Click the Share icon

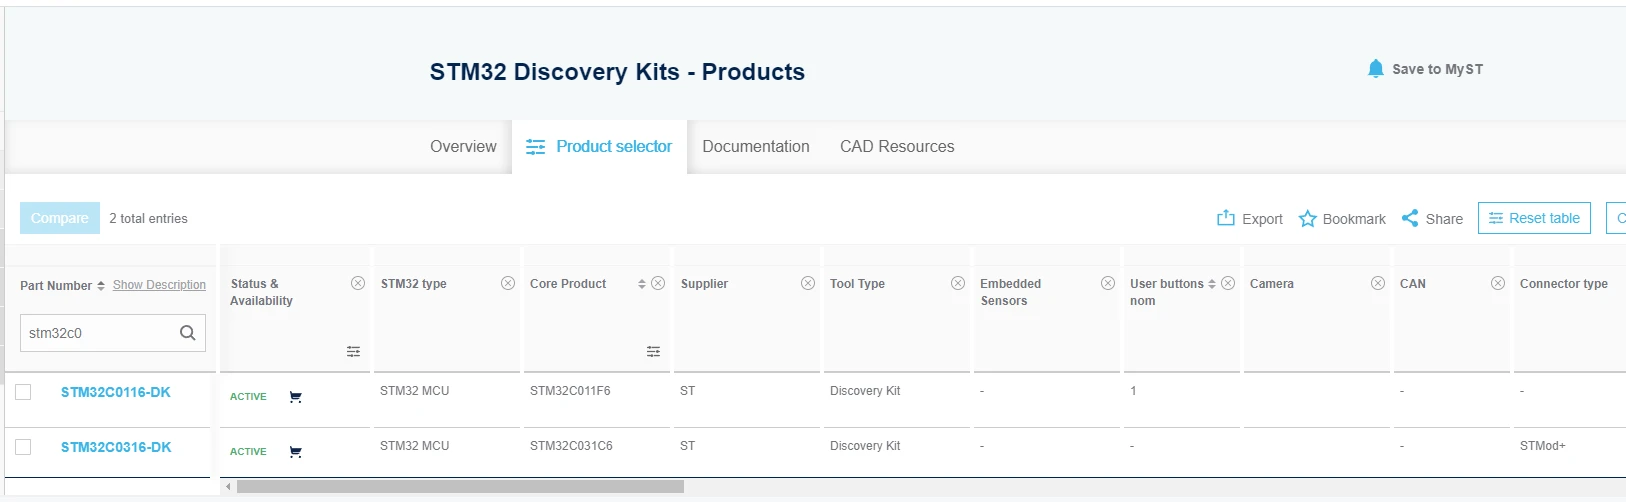click(1410, 218)
